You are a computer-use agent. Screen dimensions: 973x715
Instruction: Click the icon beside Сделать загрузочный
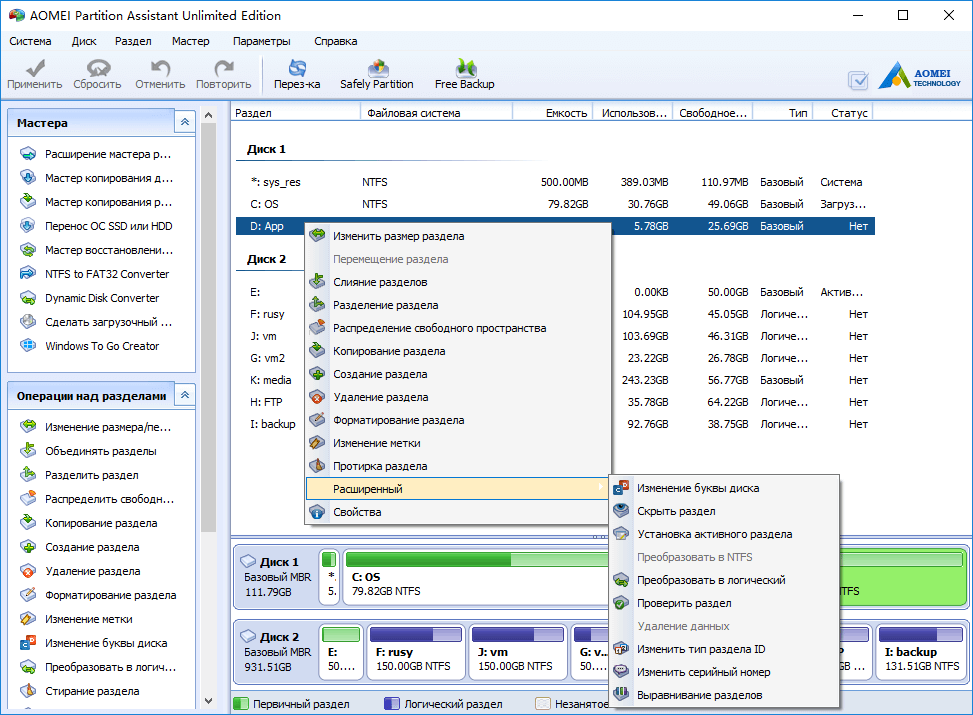pos(28,322)
